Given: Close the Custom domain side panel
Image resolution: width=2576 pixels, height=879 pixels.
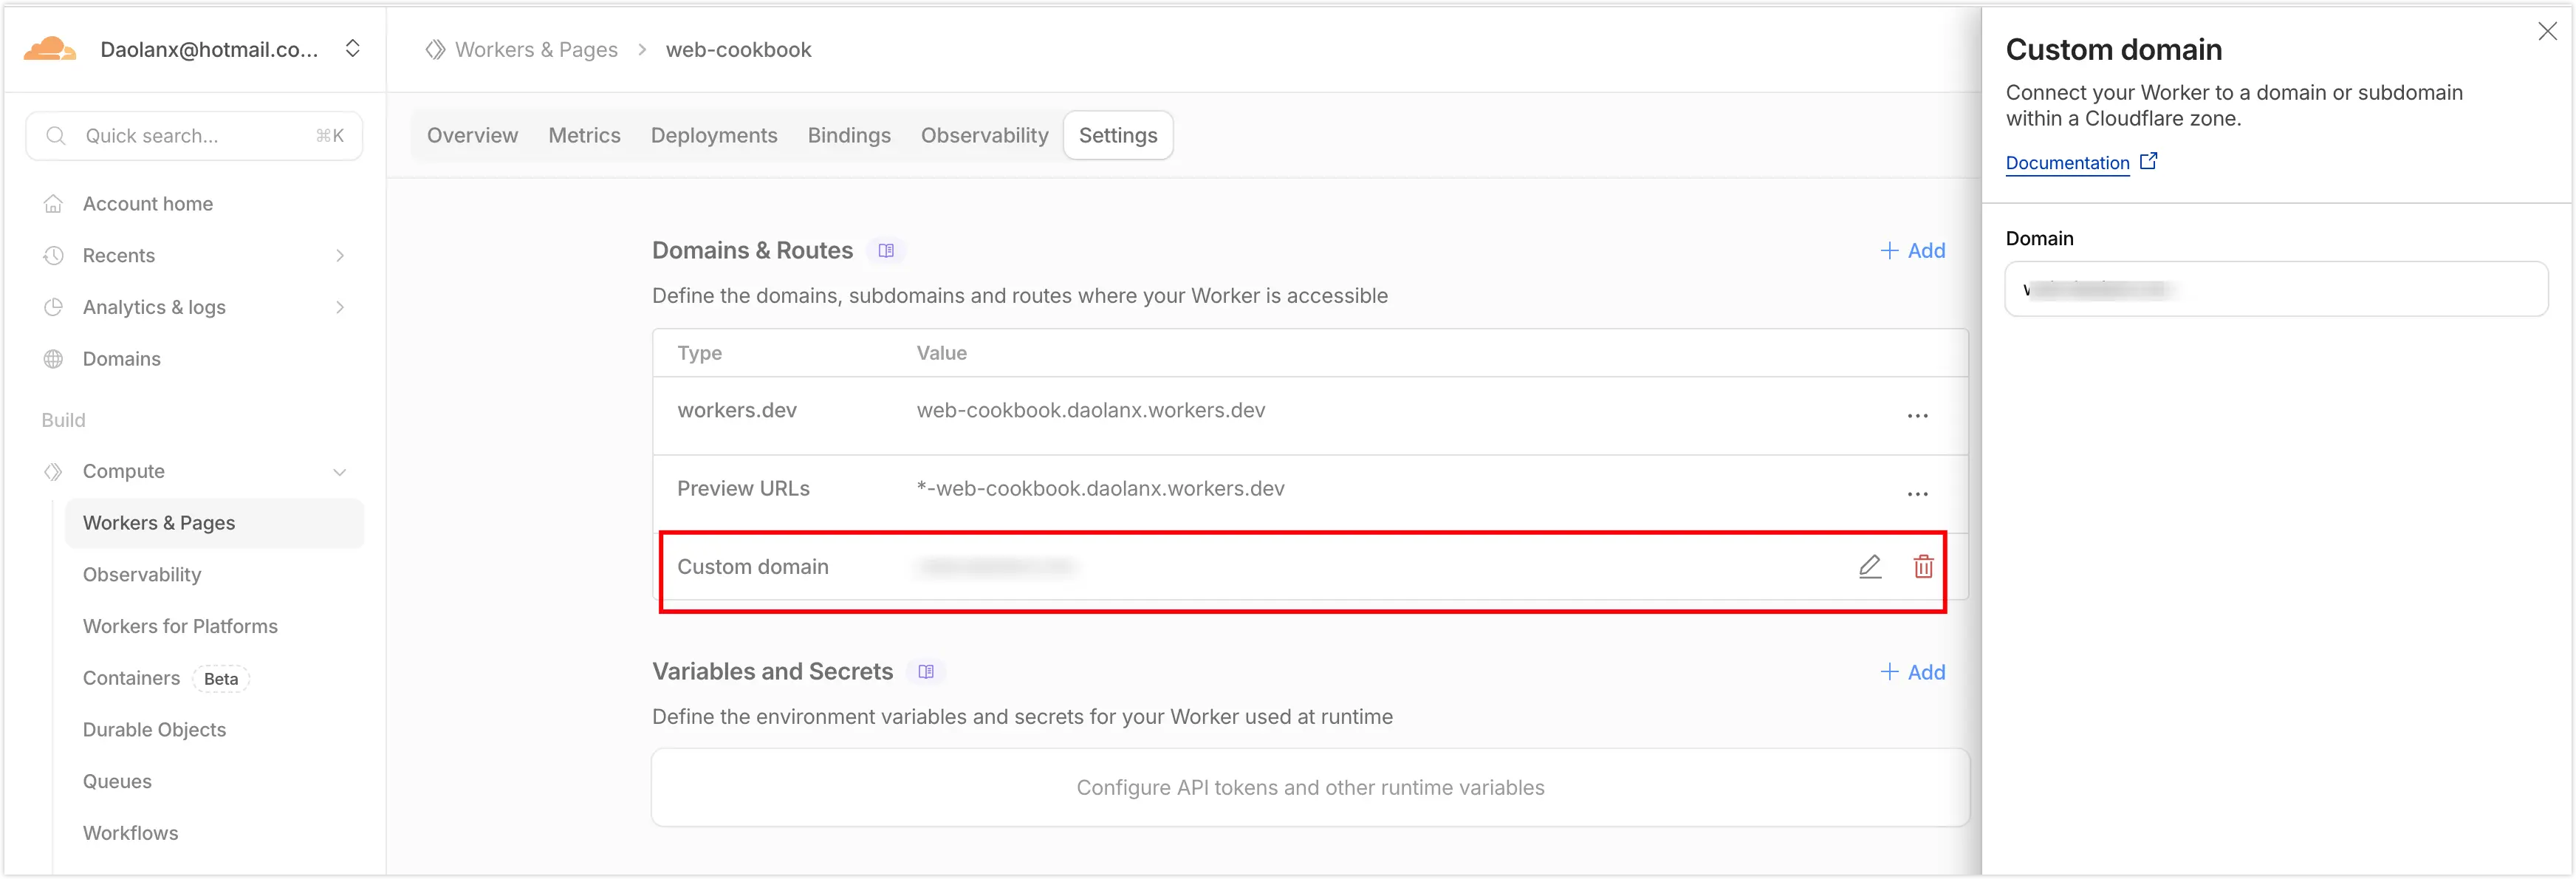Looking at the screenshot, I should pyautogui.click(x=2547, y=32).
